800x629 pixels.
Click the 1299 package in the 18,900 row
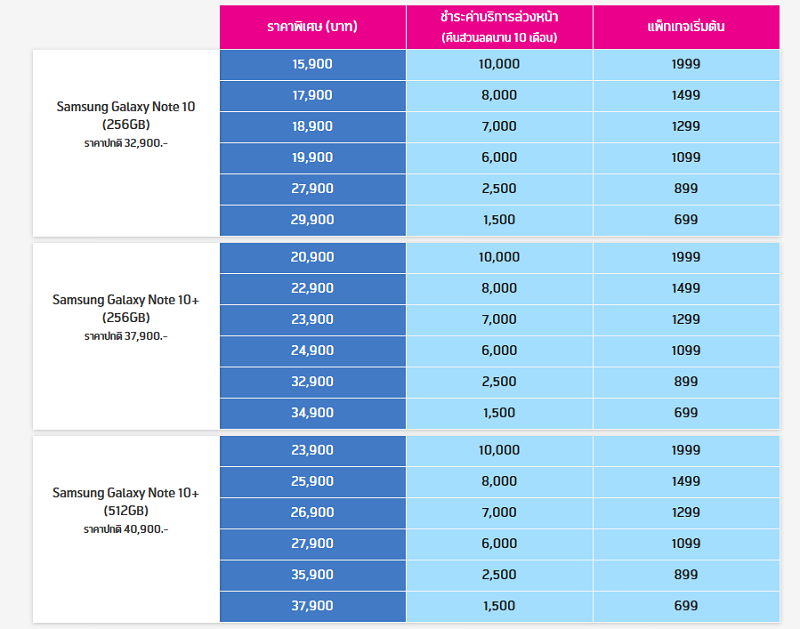pos(686,127)
